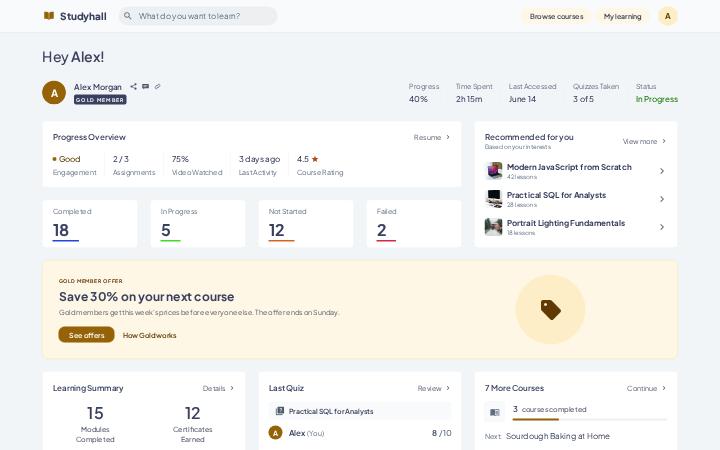720x450 pixels.
Task: Copy profile link using the link icon
Action: (158, 86)
